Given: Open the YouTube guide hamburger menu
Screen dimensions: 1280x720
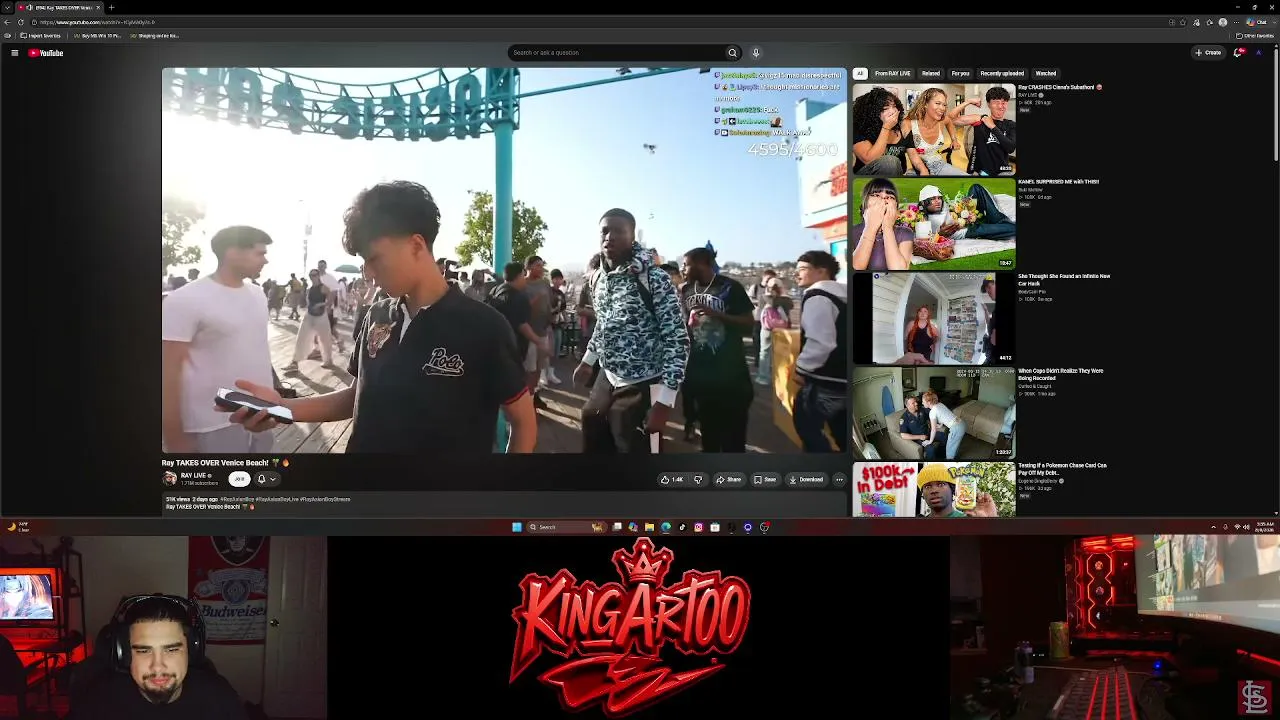Looking at the screenshot, I should [14, 53].
